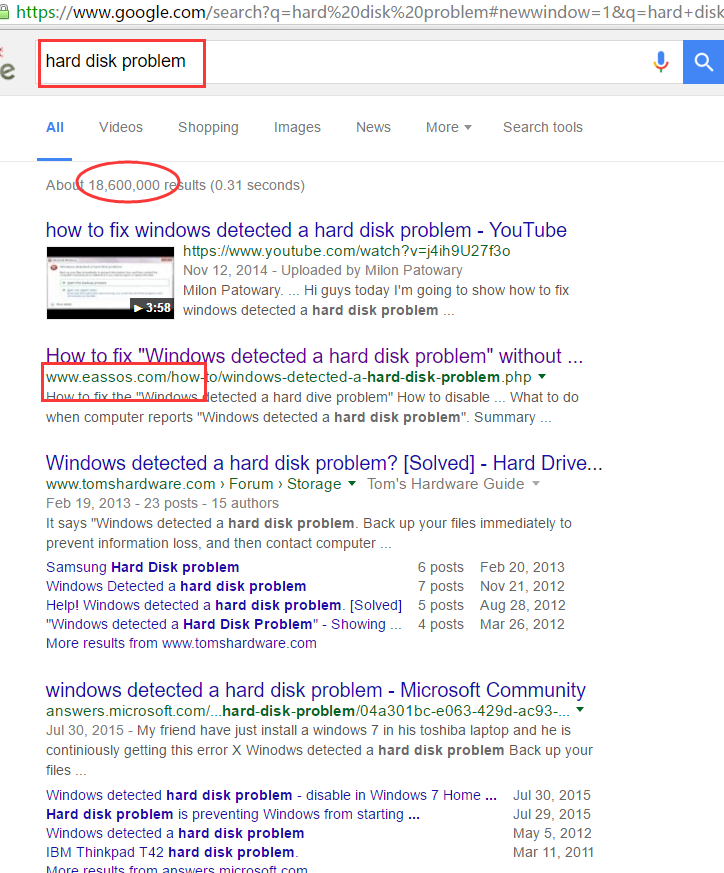Click the tomshardware.com Forum breadcrumb URL

[x=193, y=484]
